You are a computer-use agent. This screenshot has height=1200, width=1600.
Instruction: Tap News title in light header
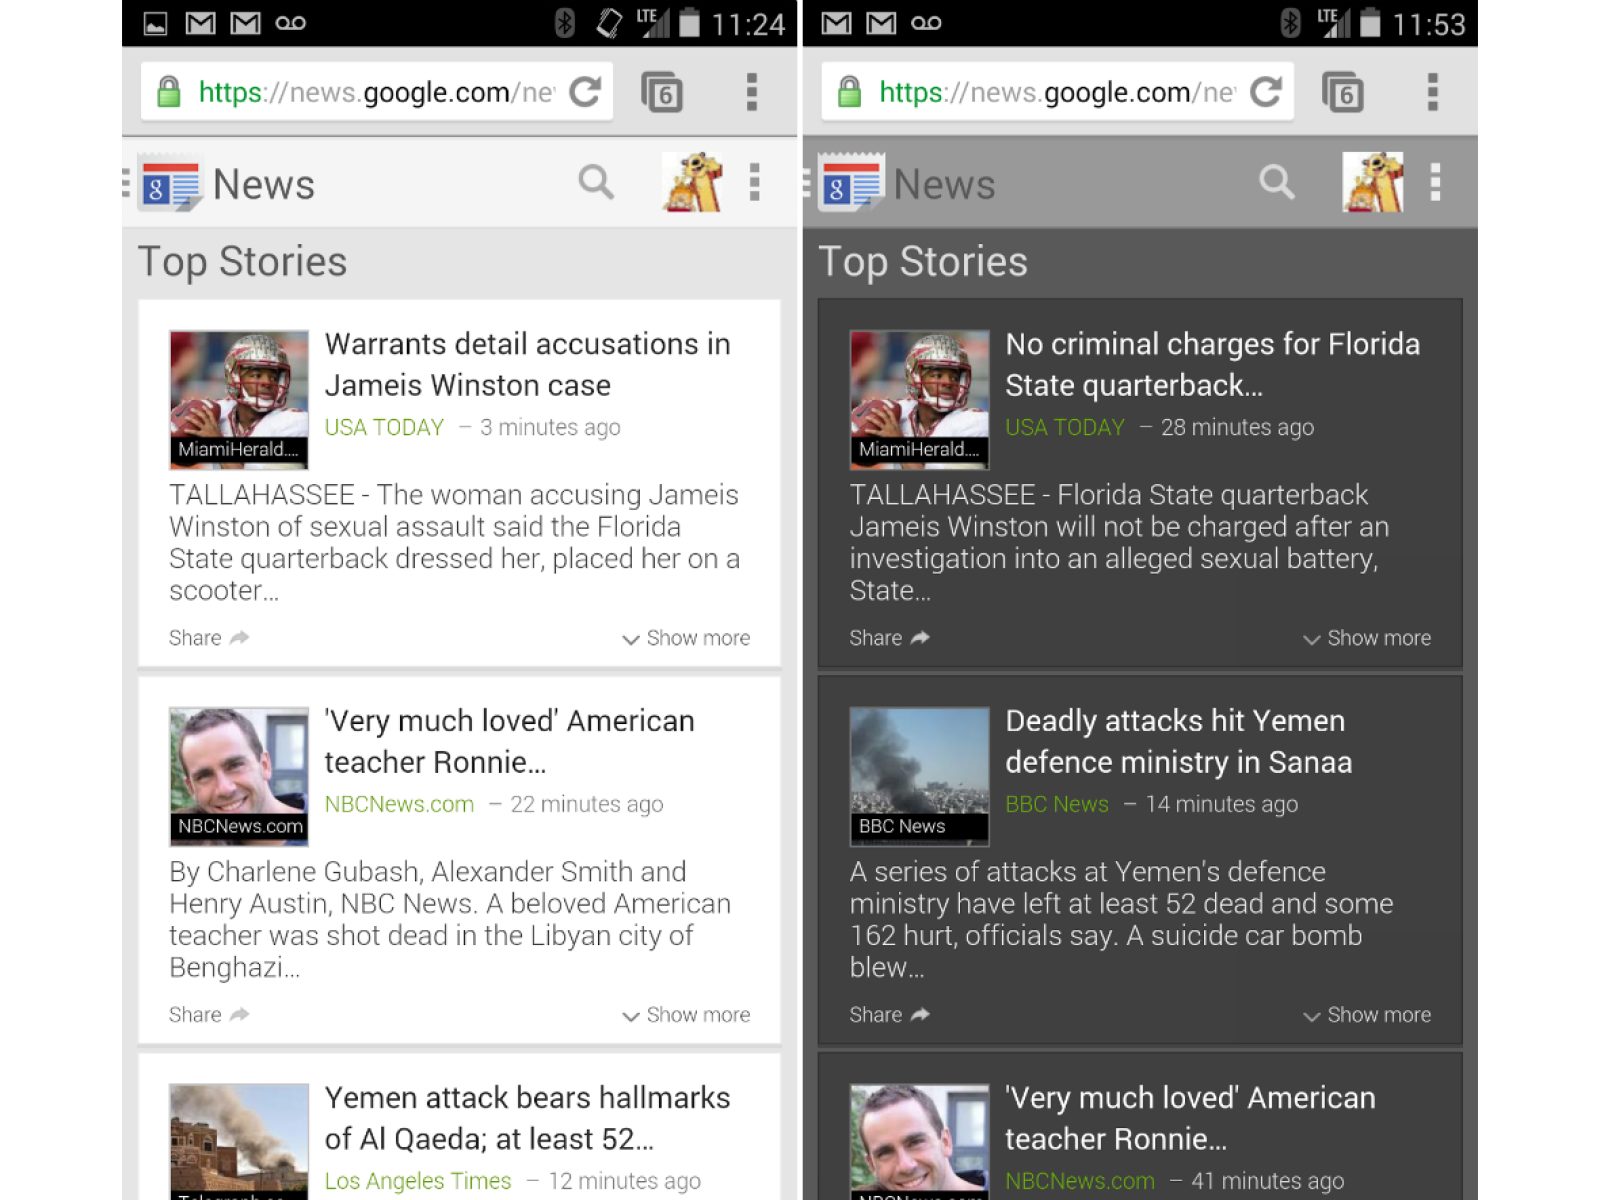click(x=264, y=185)
